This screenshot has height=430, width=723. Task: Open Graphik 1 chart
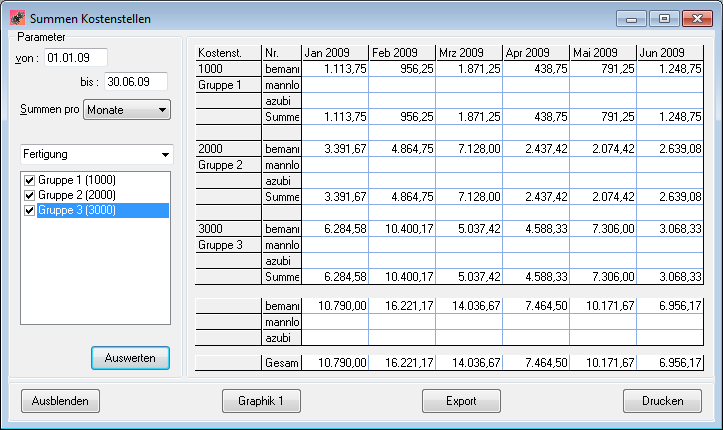(261, 401)
